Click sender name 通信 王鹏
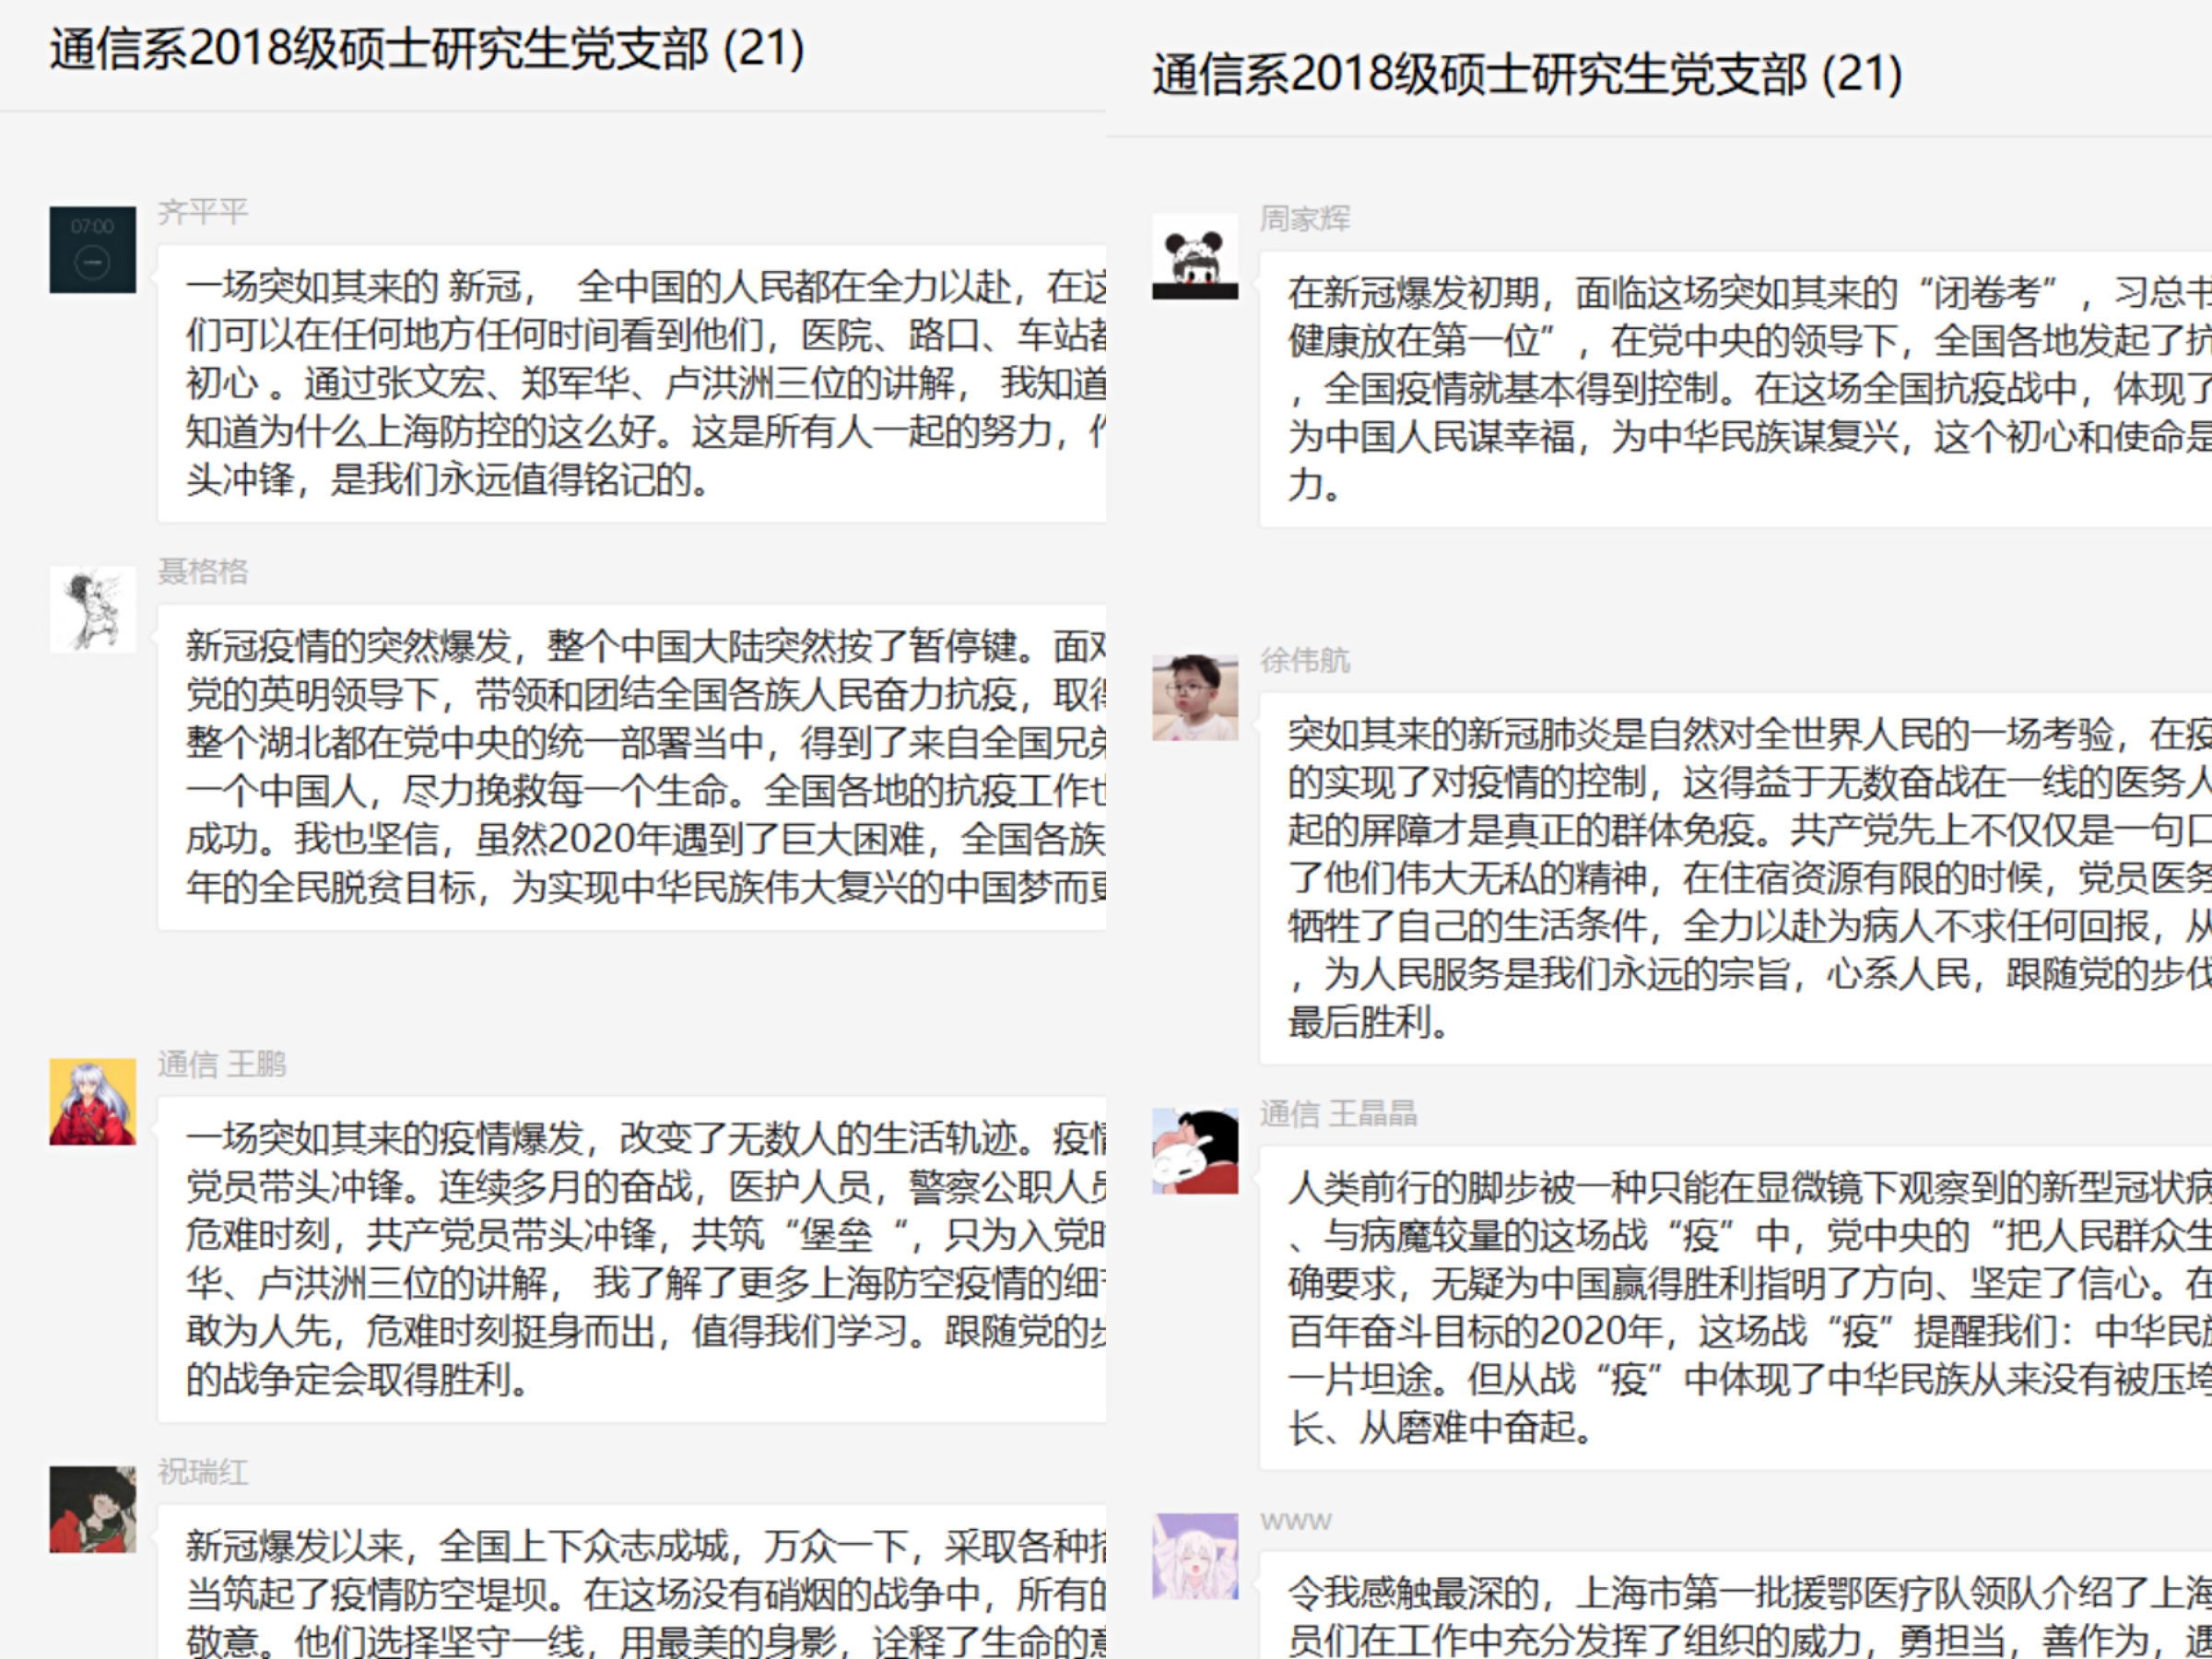The height and width of the screenshot is (1659, 2212). point(221,1064)
